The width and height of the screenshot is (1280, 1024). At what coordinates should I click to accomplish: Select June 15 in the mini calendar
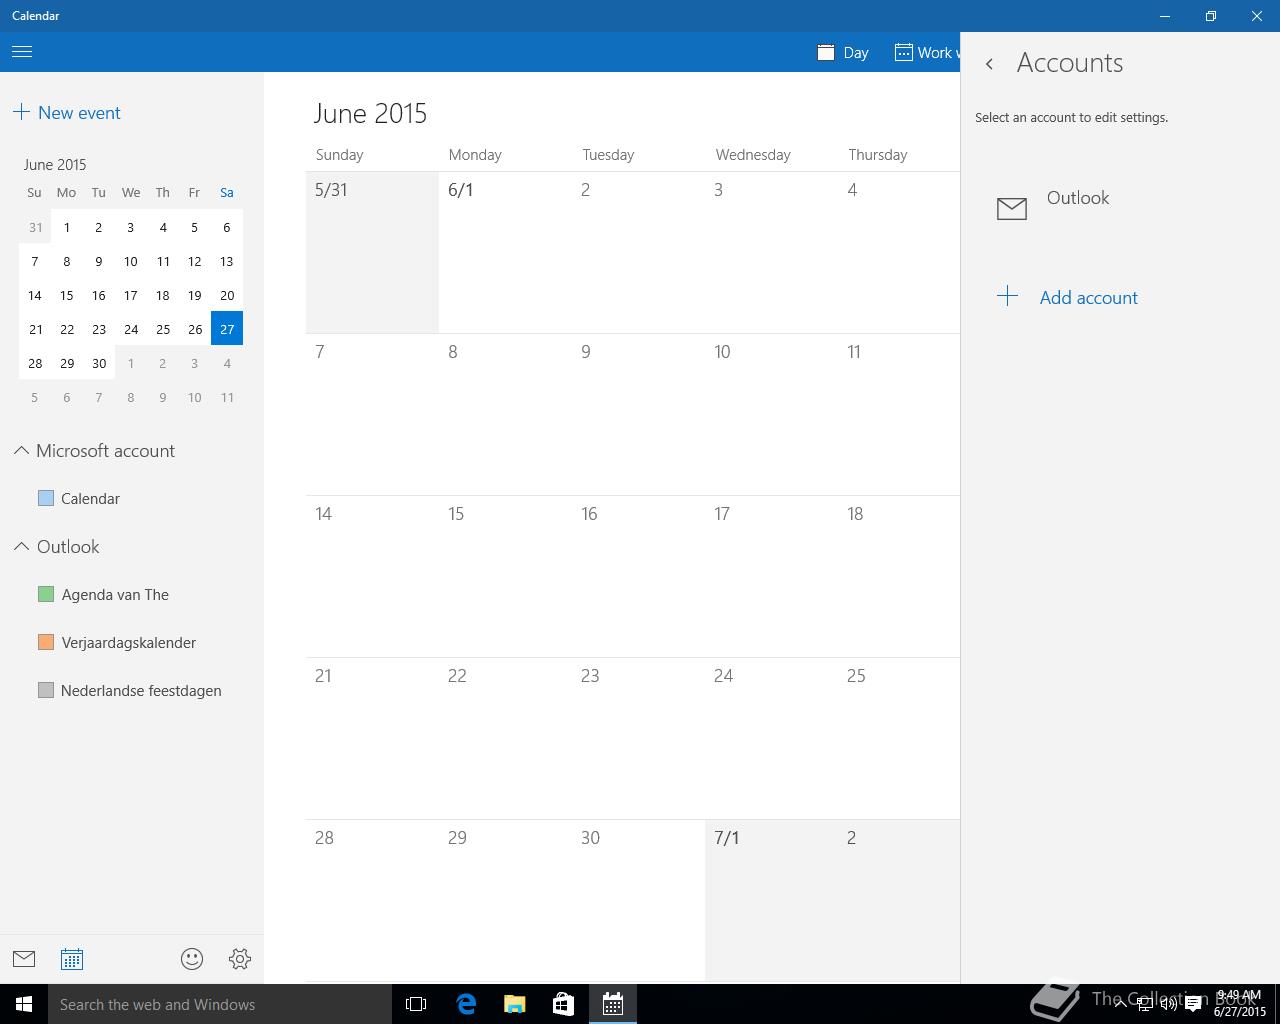[67, 295]
